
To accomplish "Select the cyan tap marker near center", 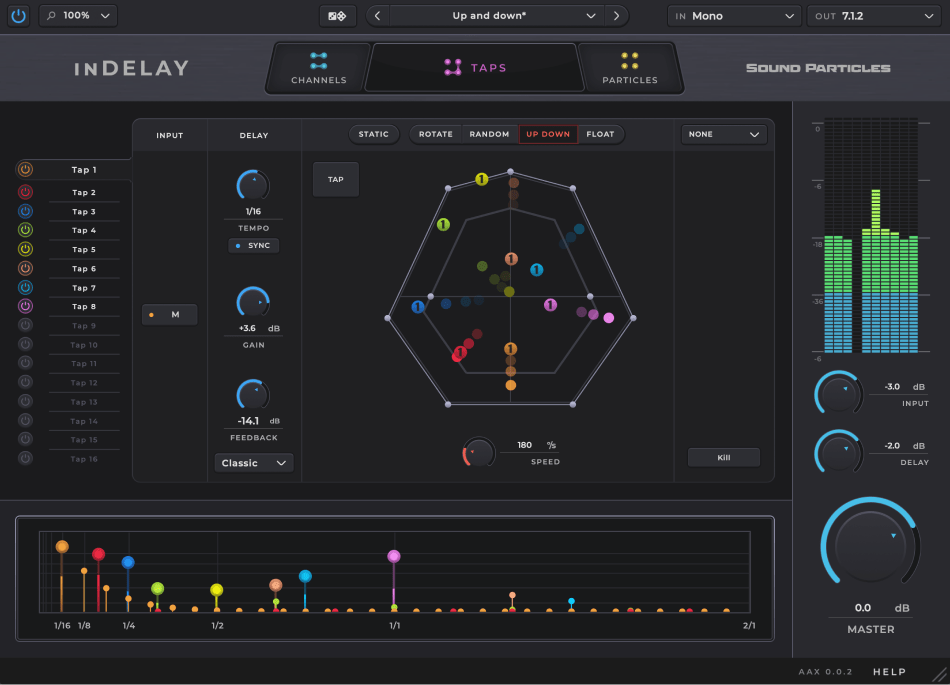I will (537, 270).
